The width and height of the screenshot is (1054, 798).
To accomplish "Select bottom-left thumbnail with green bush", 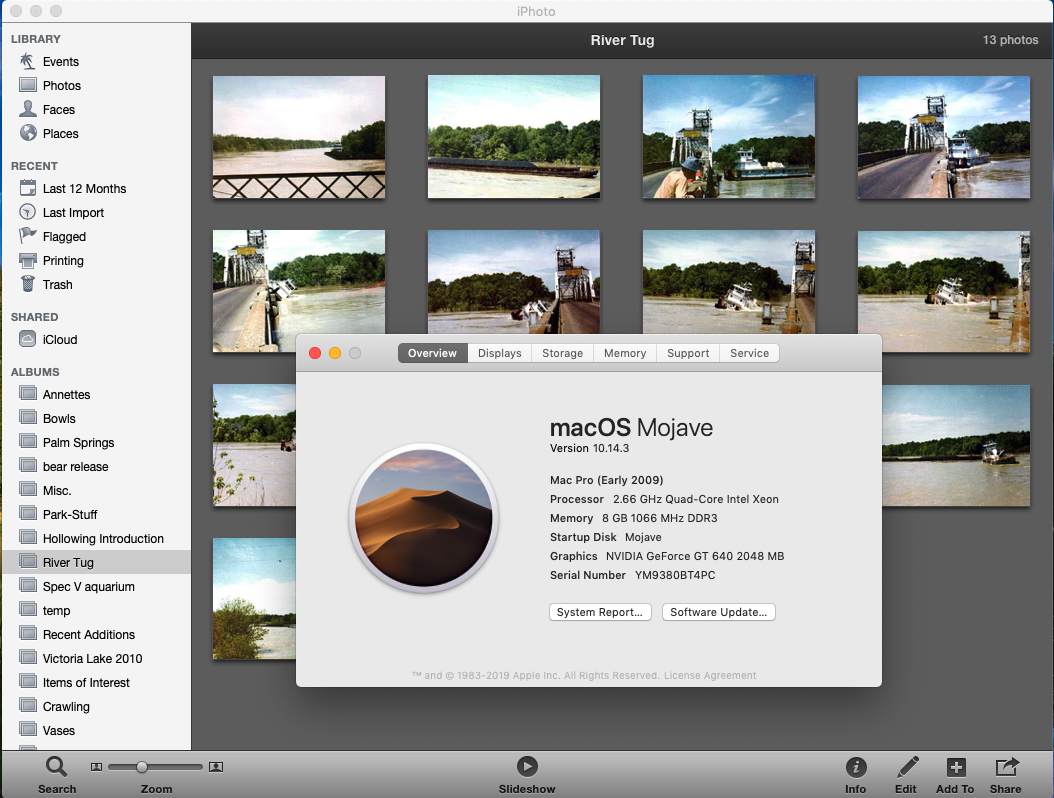I will point(254,598).
